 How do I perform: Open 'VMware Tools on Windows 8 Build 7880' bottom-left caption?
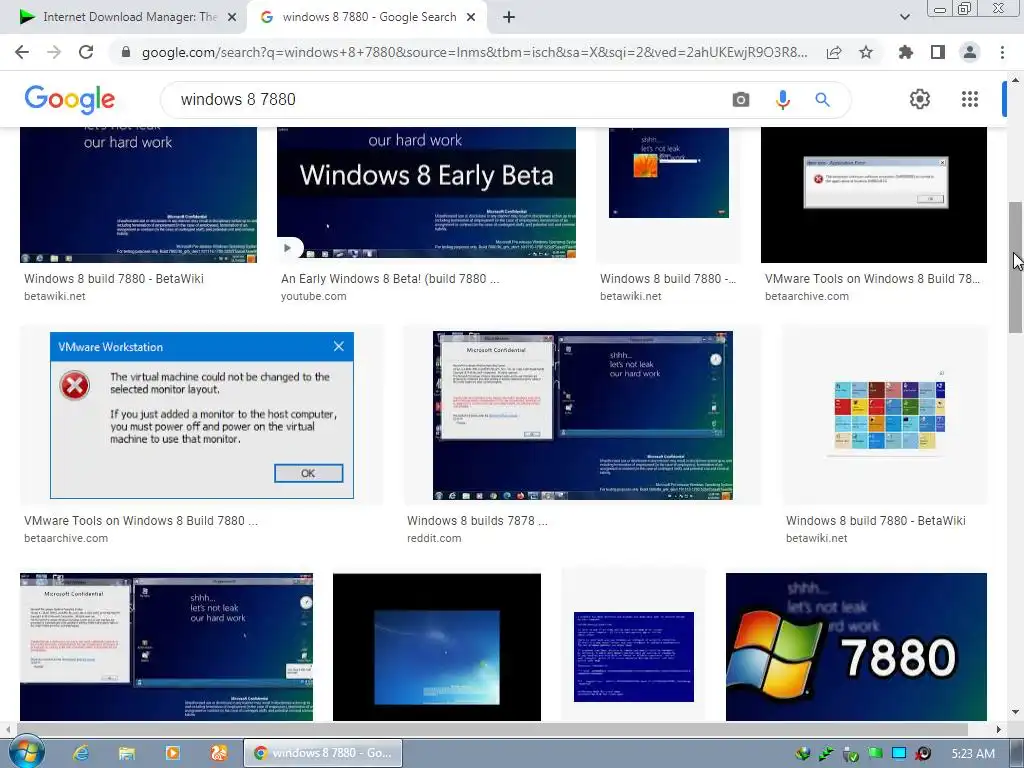point(141,520)
